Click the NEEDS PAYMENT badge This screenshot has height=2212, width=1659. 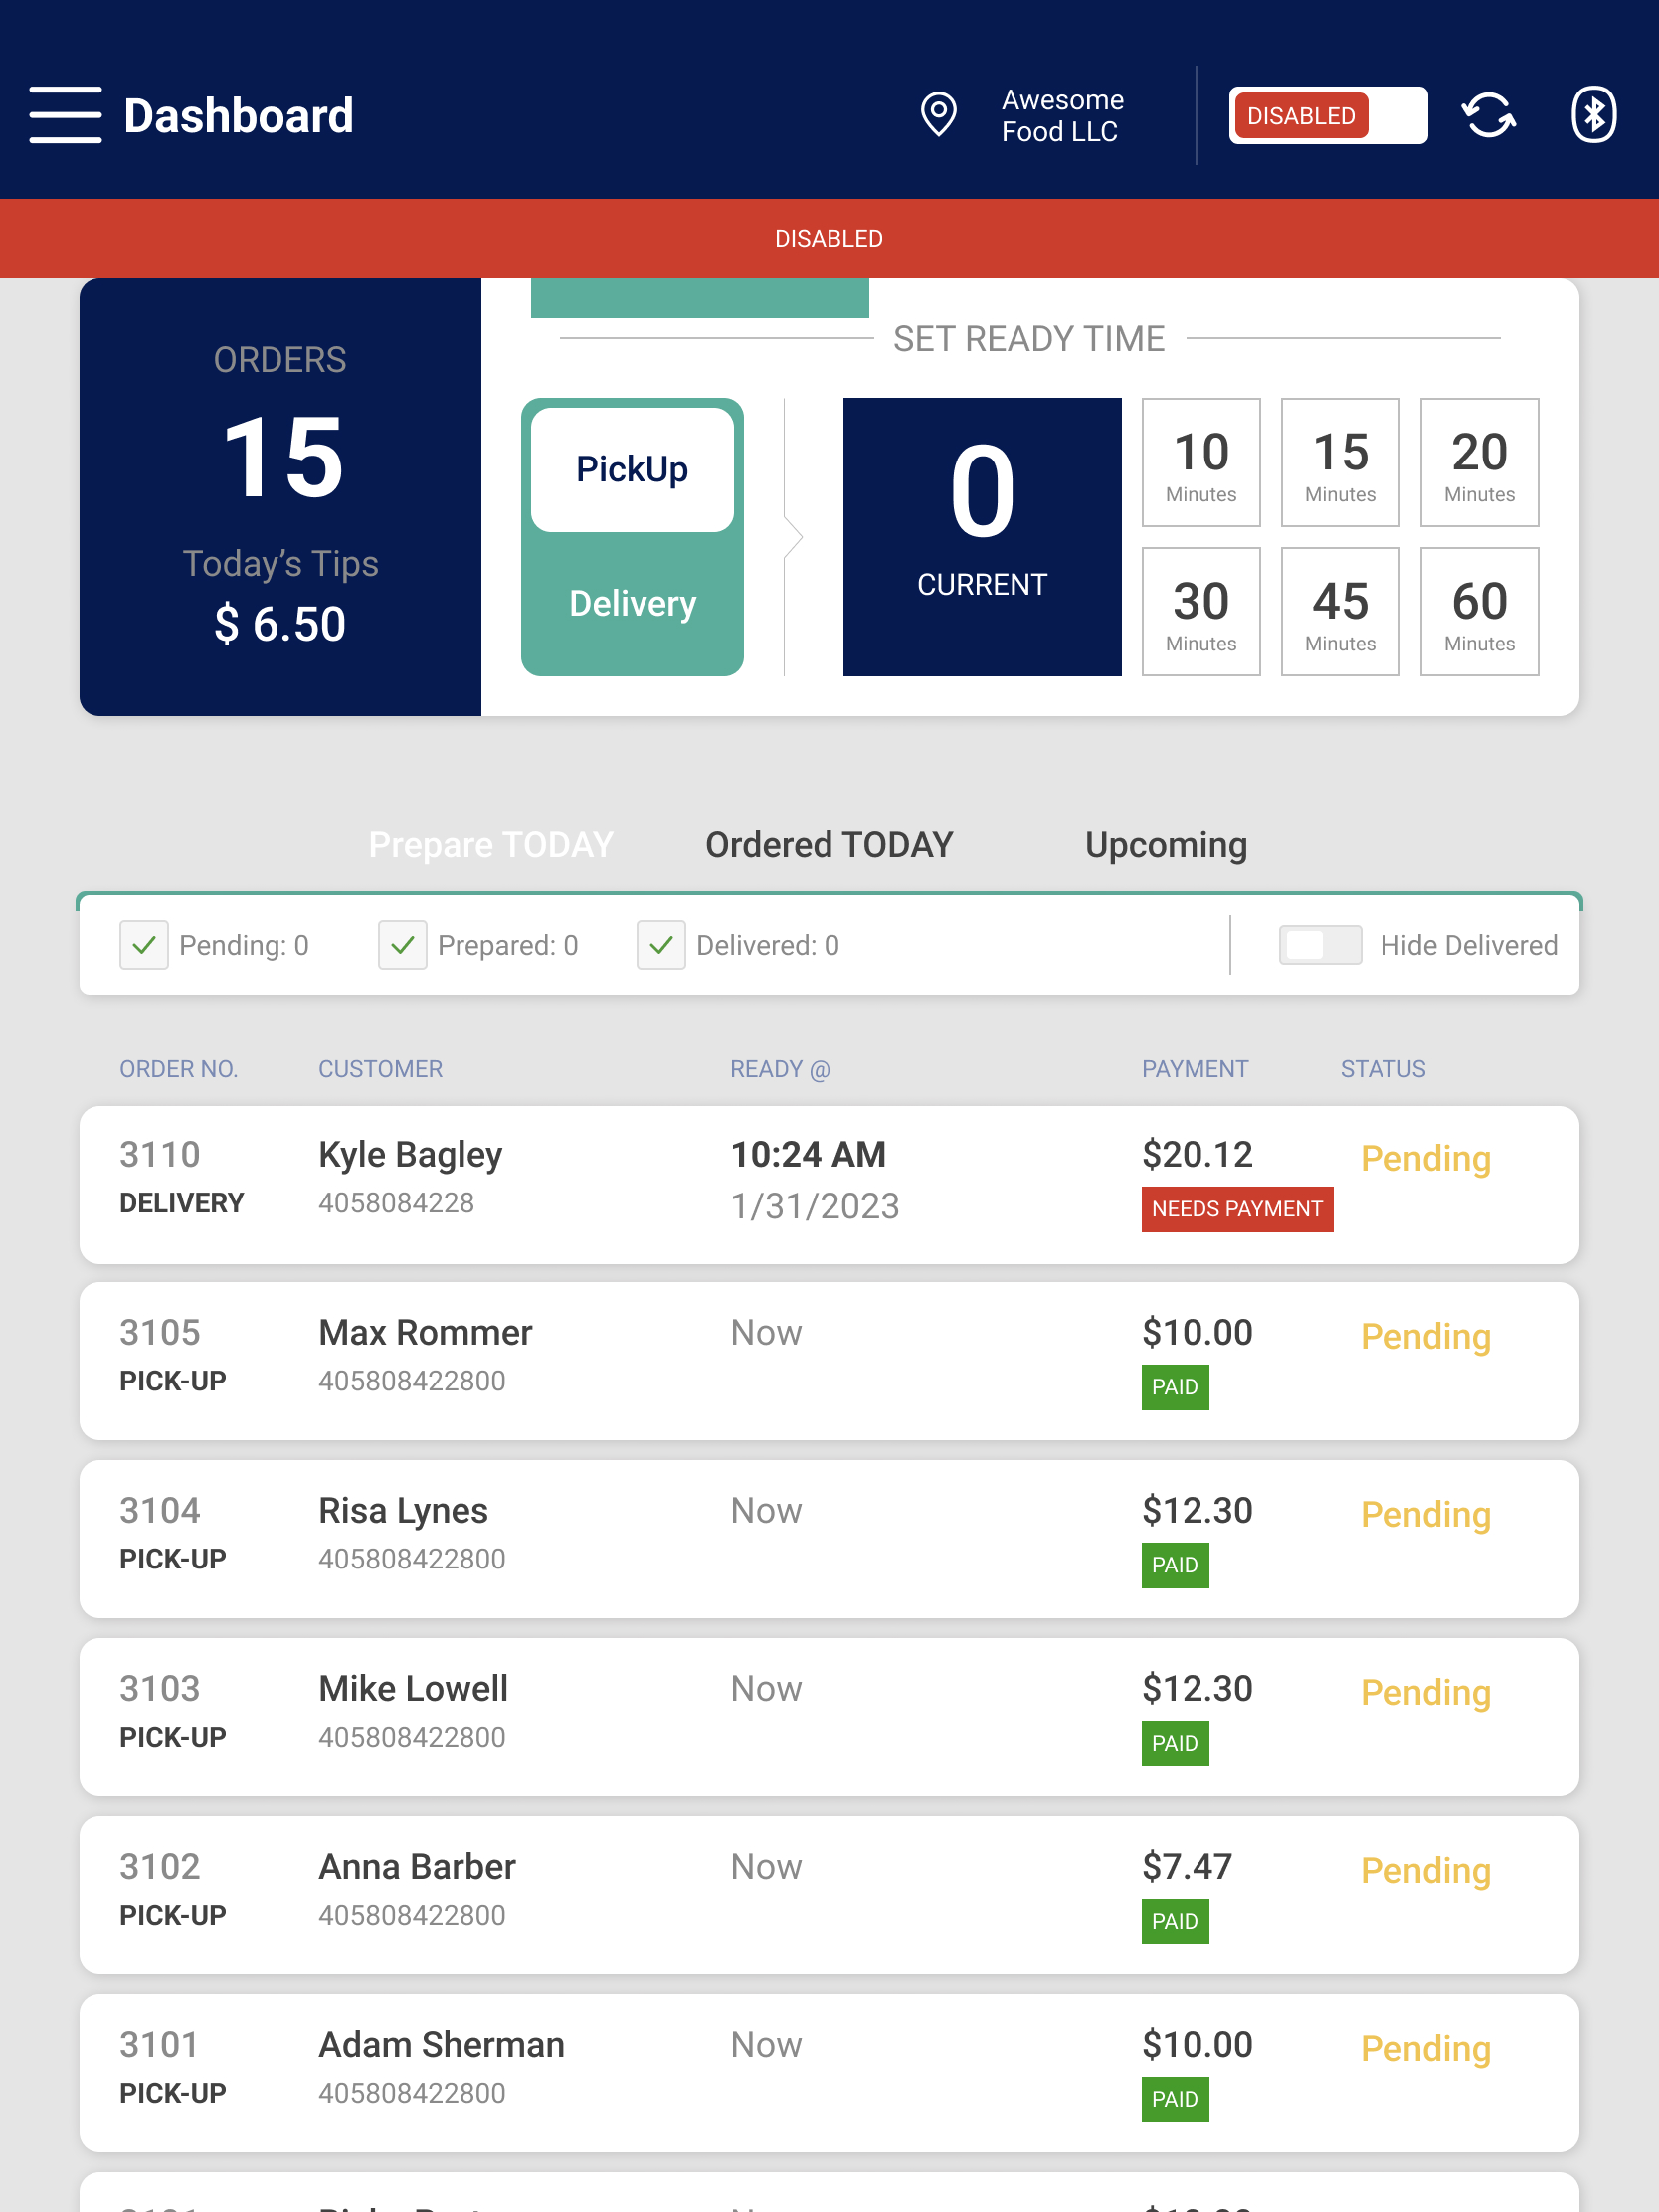click(x=1237, y=1209)
